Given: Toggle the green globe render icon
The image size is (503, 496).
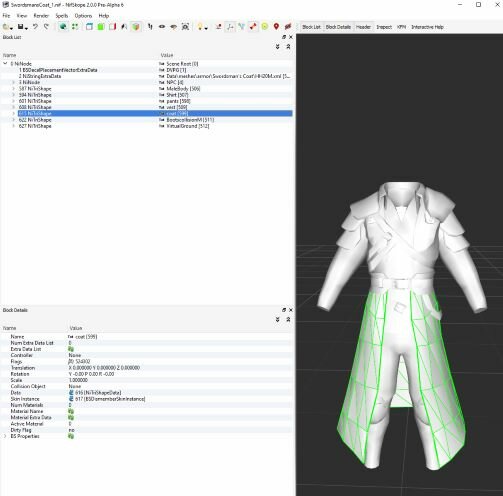Looking at the screenshot, I should [x=63, y=27].
